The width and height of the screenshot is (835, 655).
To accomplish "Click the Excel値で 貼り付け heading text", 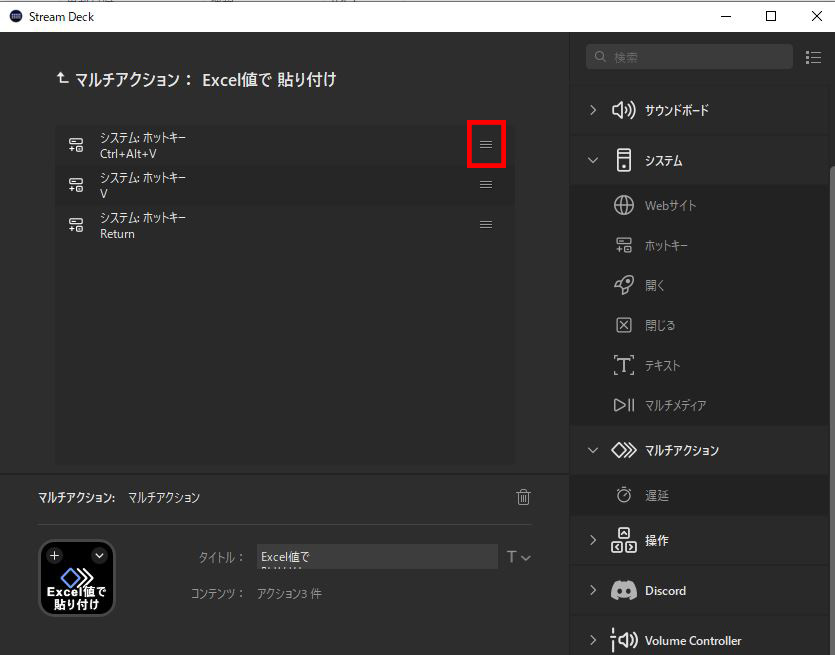I will [x=269, y=80].
